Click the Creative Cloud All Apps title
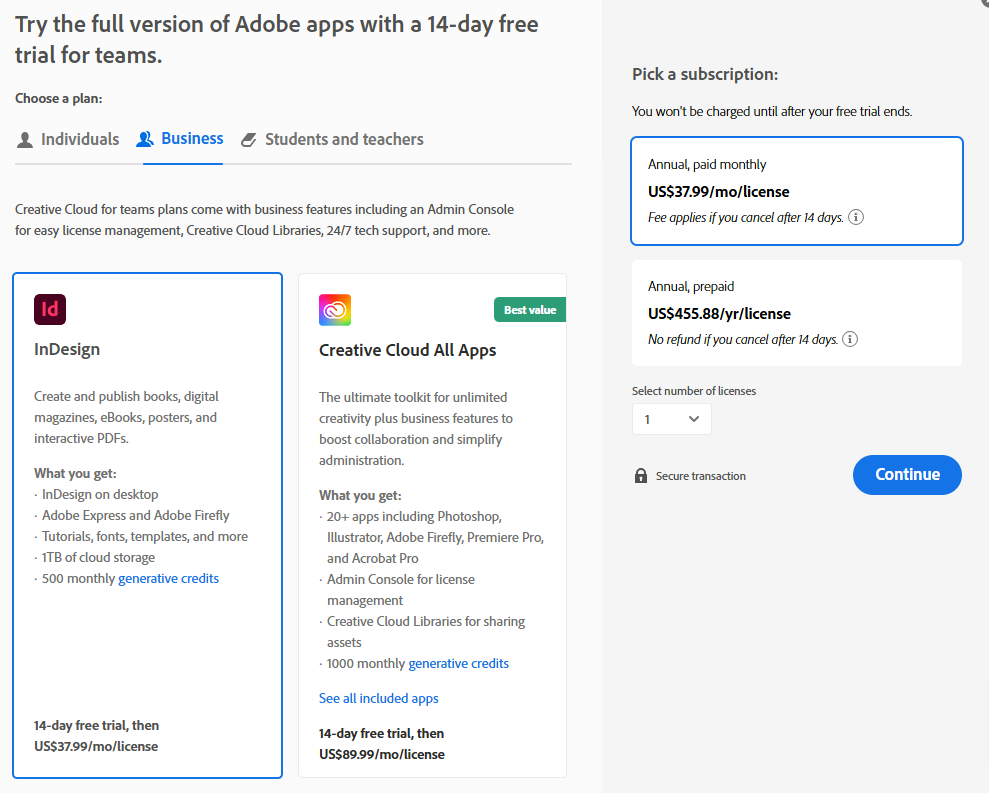 coord(407,350)
